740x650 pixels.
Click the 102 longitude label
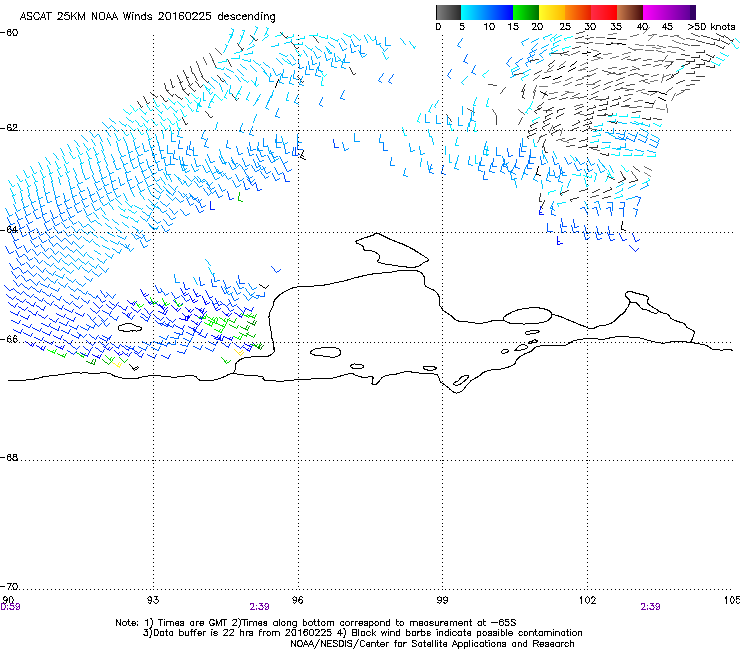[x=587, y=599]
